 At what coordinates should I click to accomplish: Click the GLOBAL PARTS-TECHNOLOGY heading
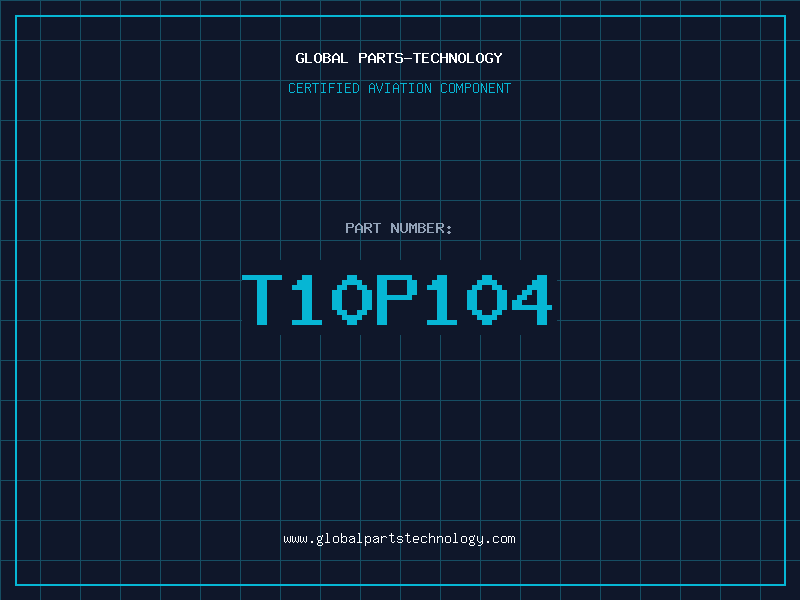tap(399, 58)
